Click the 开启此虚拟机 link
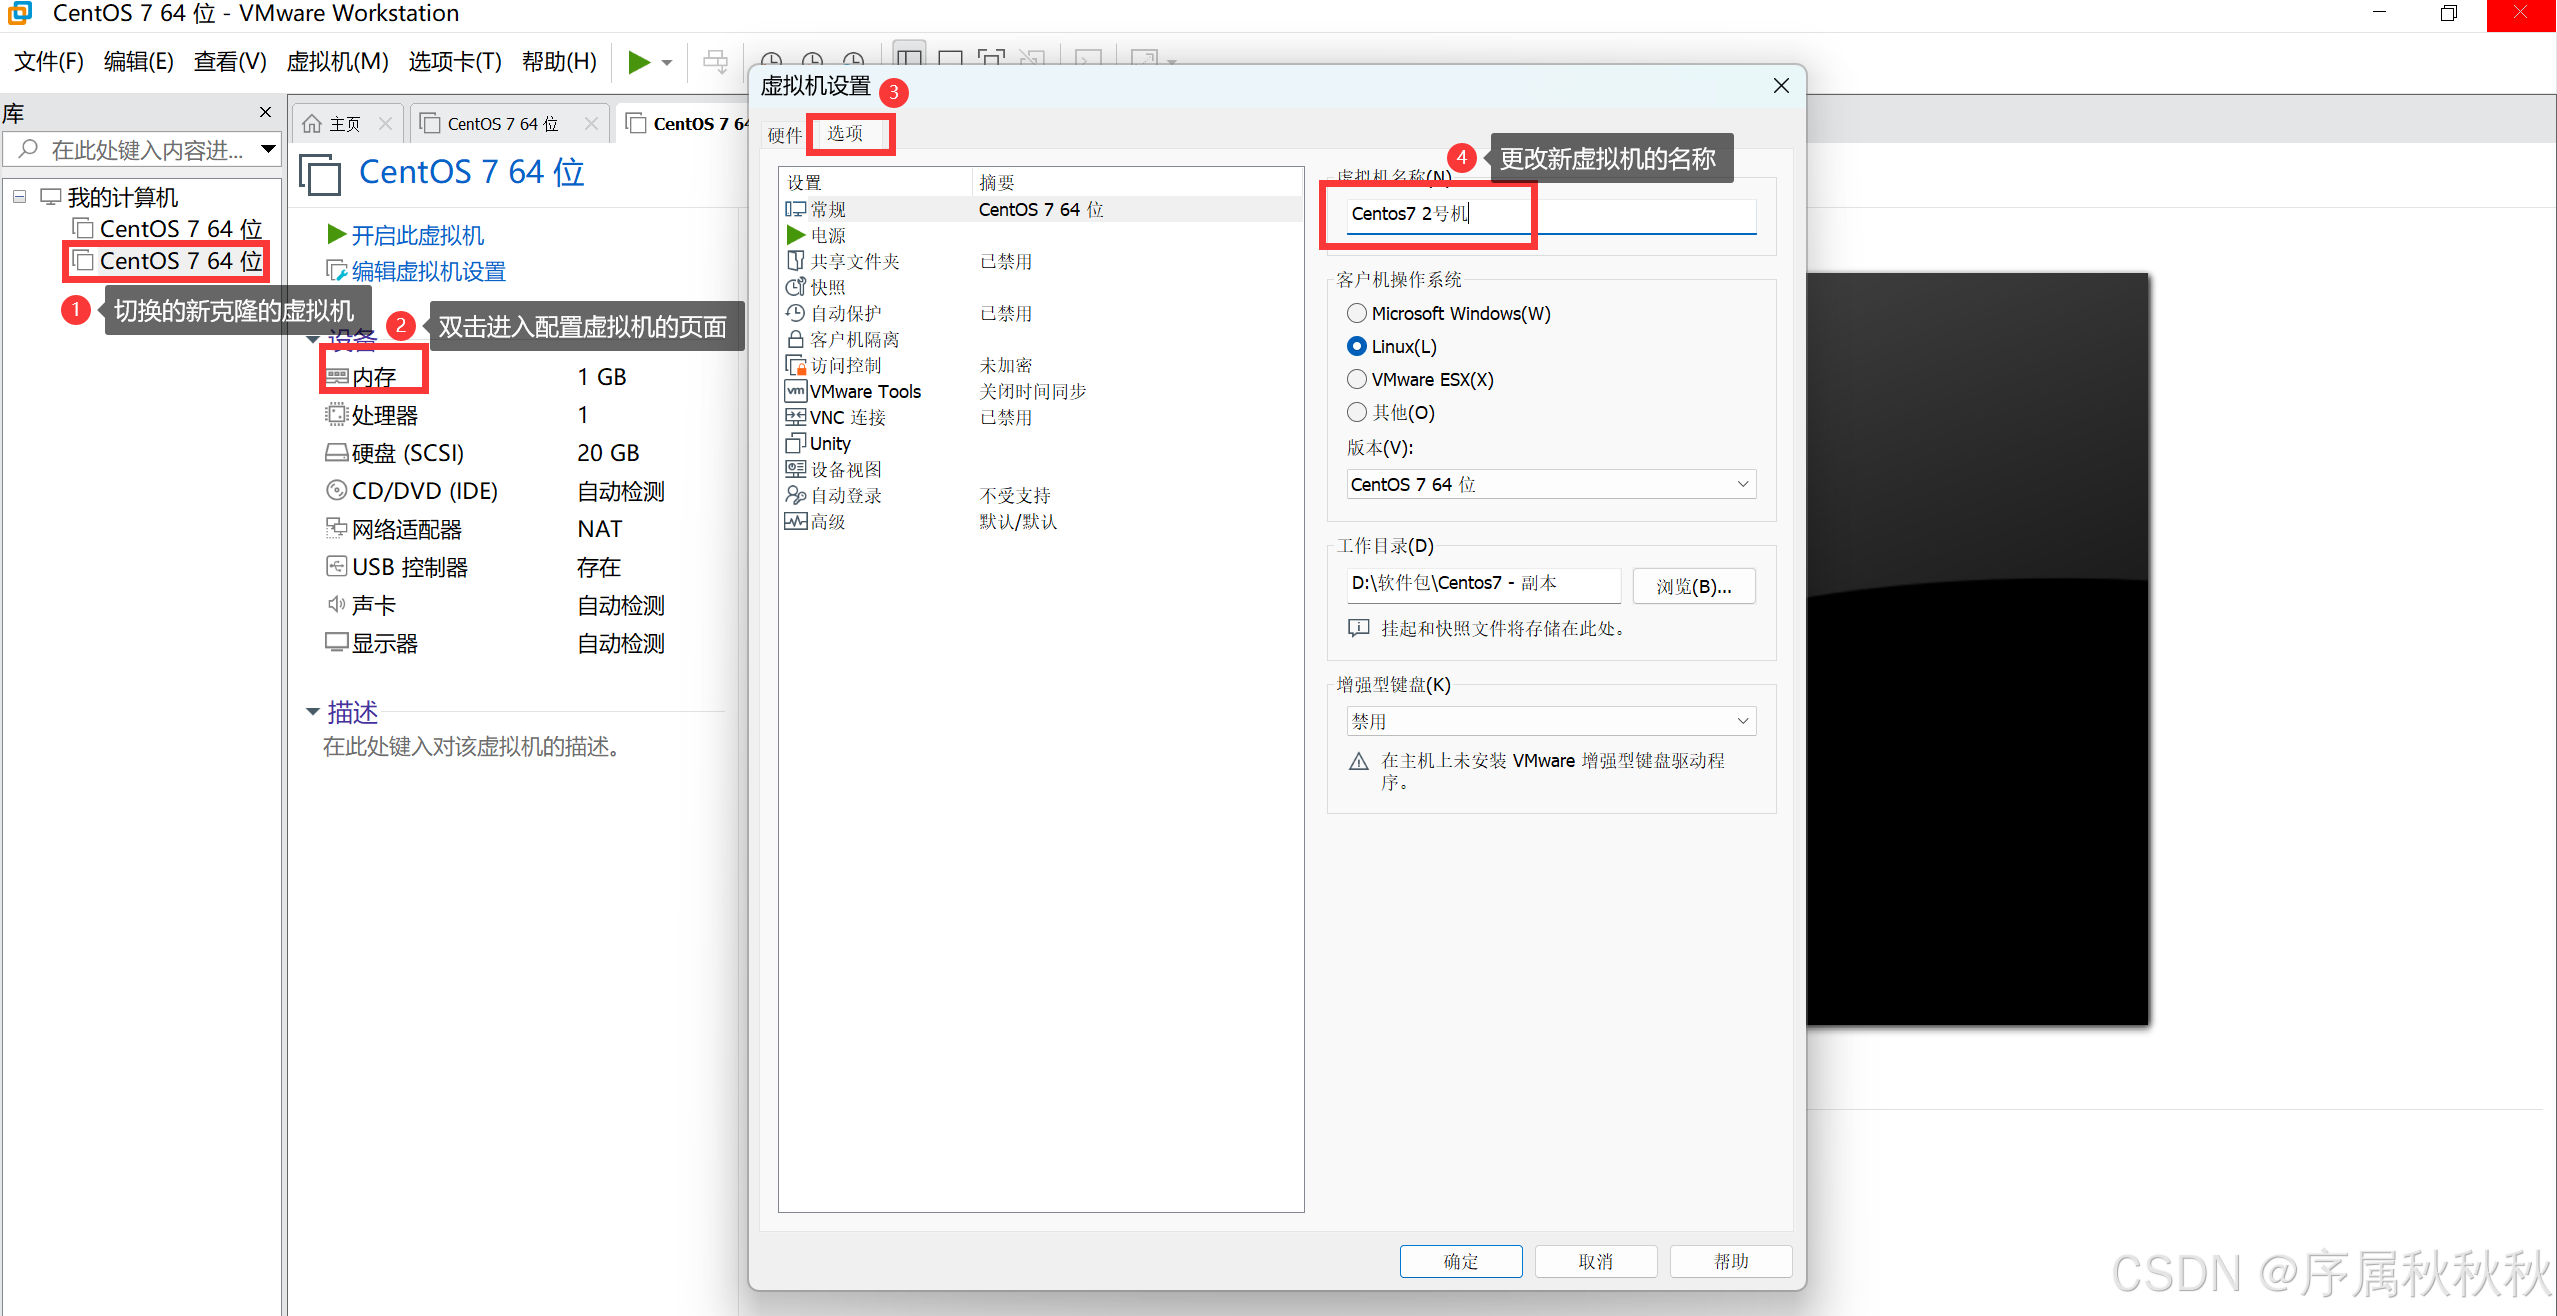Viewport: 2557px width, 1316px height. point(417,235)
